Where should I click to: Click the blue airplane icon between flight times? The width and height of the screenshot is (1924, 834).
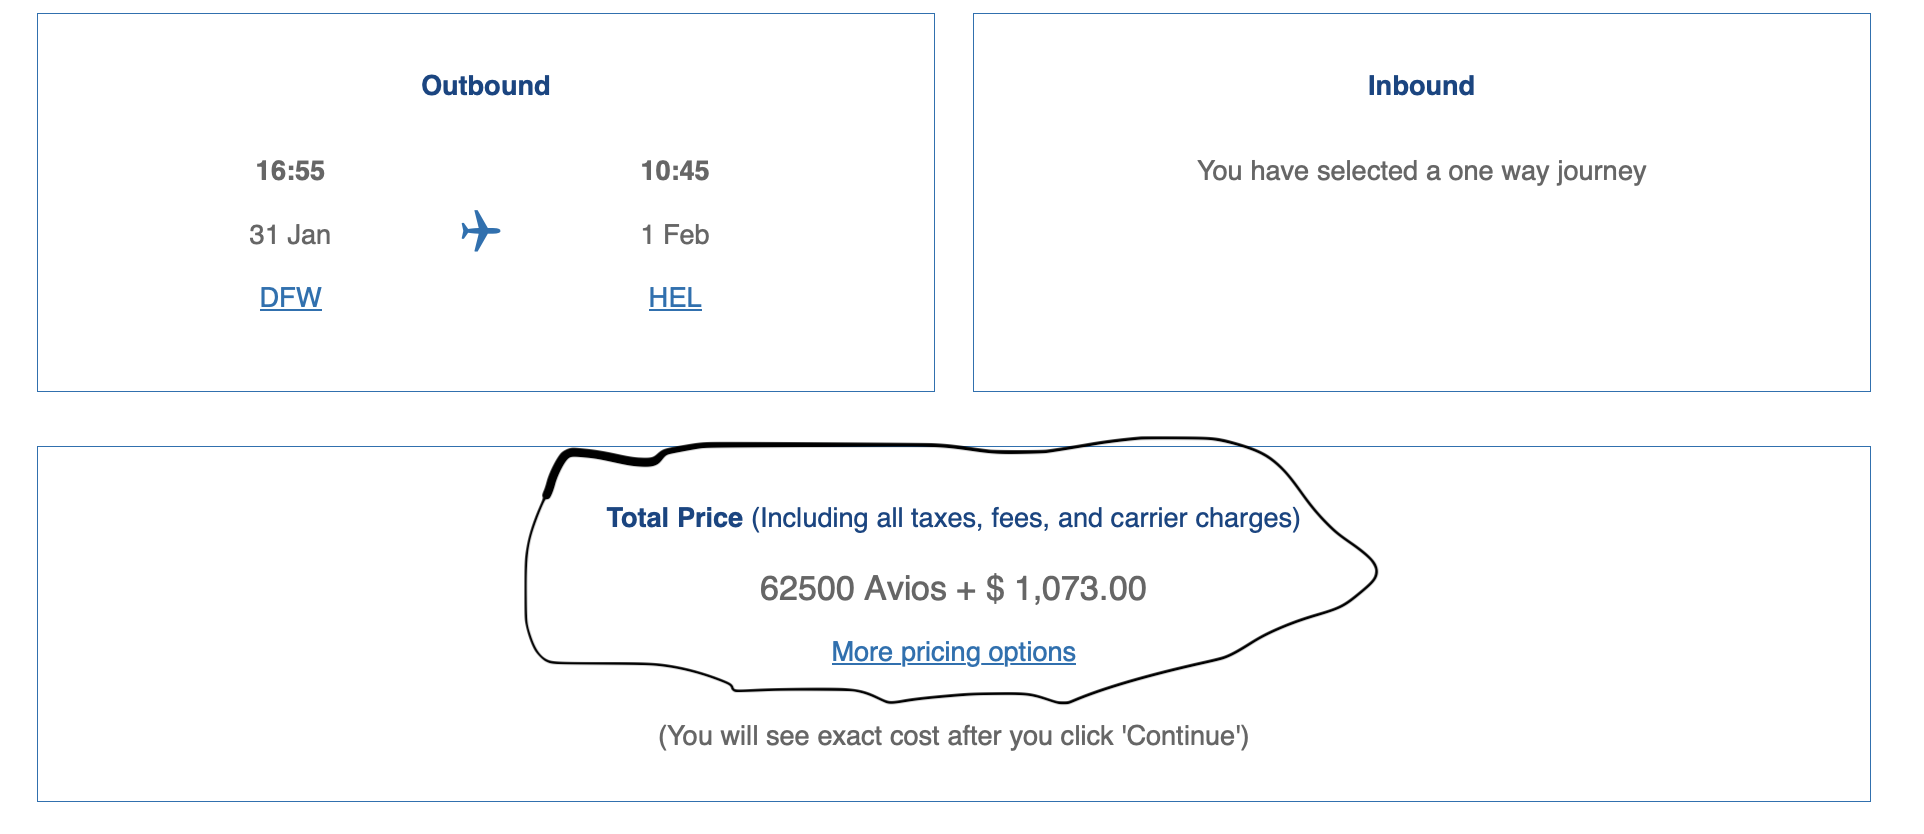(481, 231)
